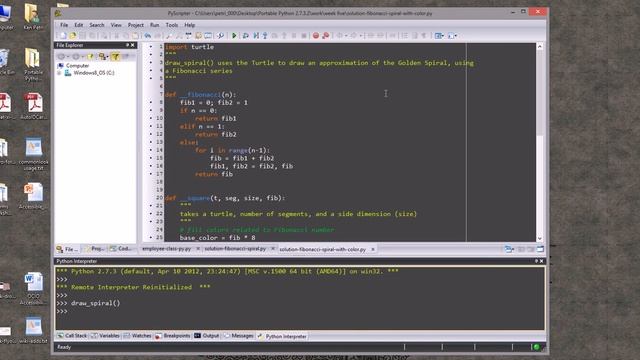The height and width of the screenshot is (360, 640).
Task: Close the employee-class-py.py tab
Action: click(198, 249)
